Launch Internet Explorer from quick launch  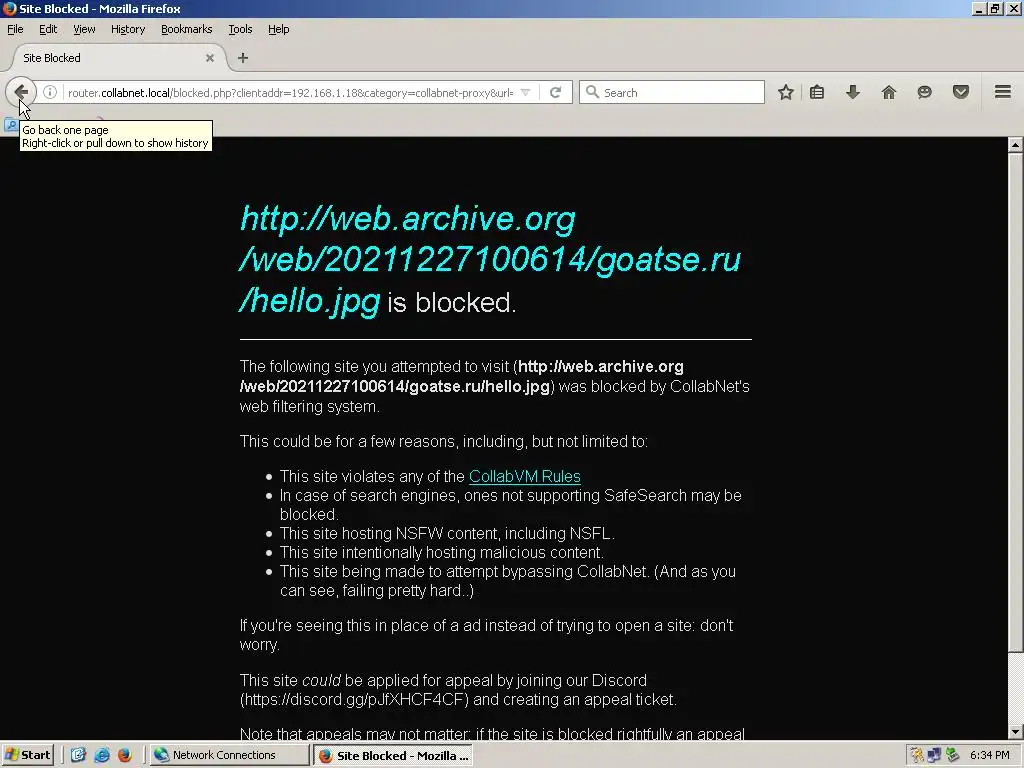coord(102,755)
